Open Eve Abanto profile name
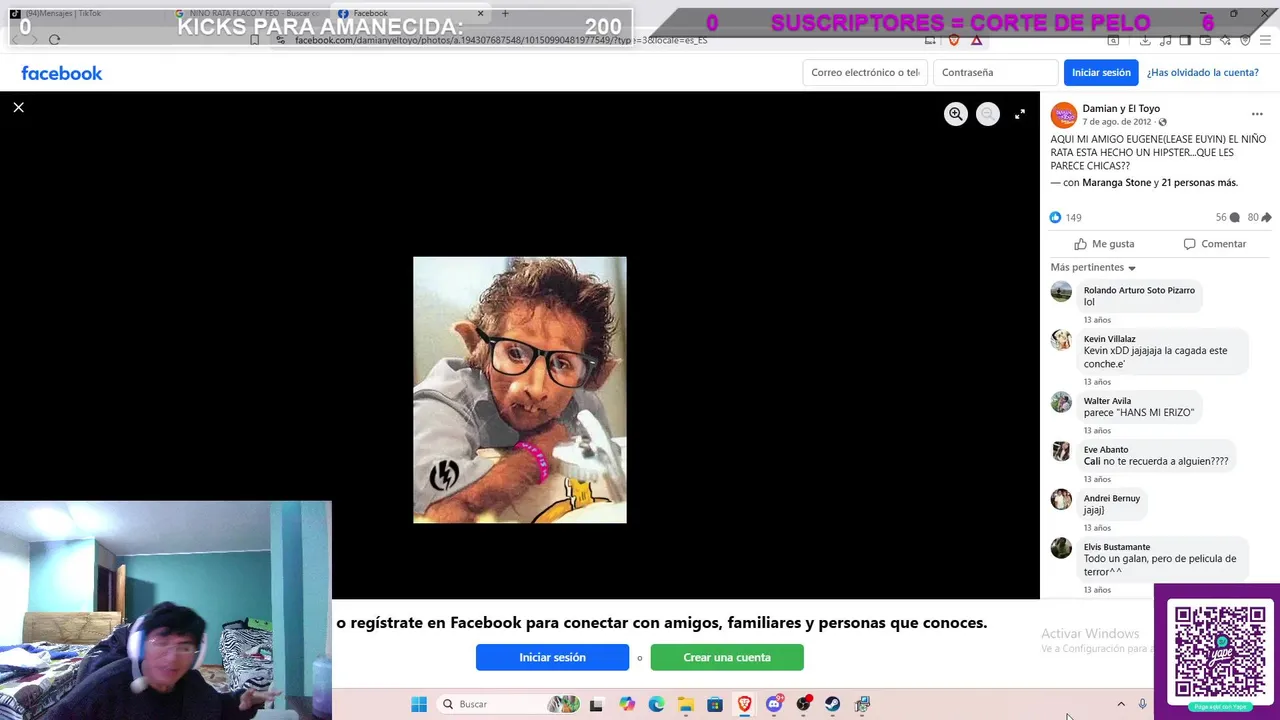 click(1106, 450)
